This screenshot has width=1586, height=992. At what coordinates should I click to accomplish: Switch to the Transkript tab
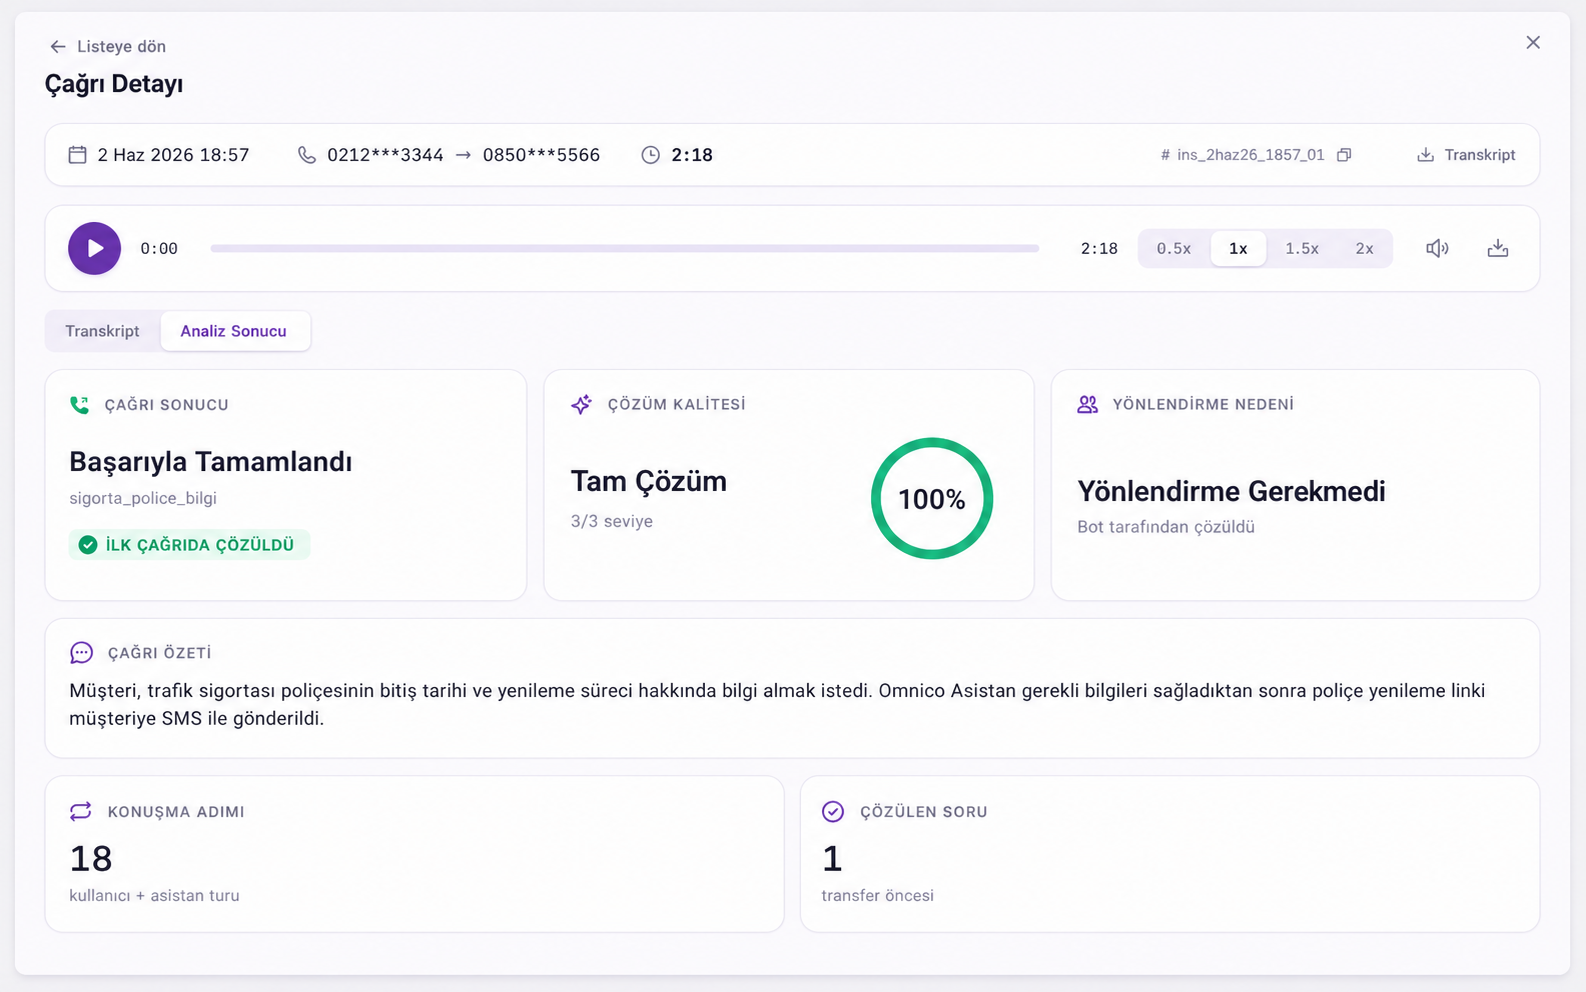103,331
